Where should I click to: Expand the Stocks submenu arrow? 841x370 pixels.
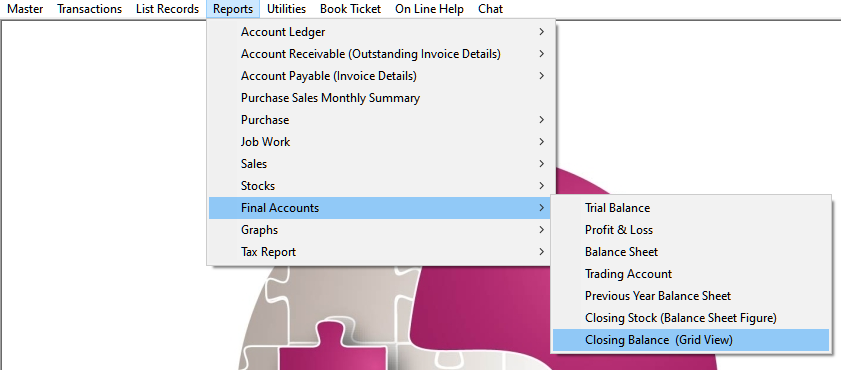pos(541,186)
